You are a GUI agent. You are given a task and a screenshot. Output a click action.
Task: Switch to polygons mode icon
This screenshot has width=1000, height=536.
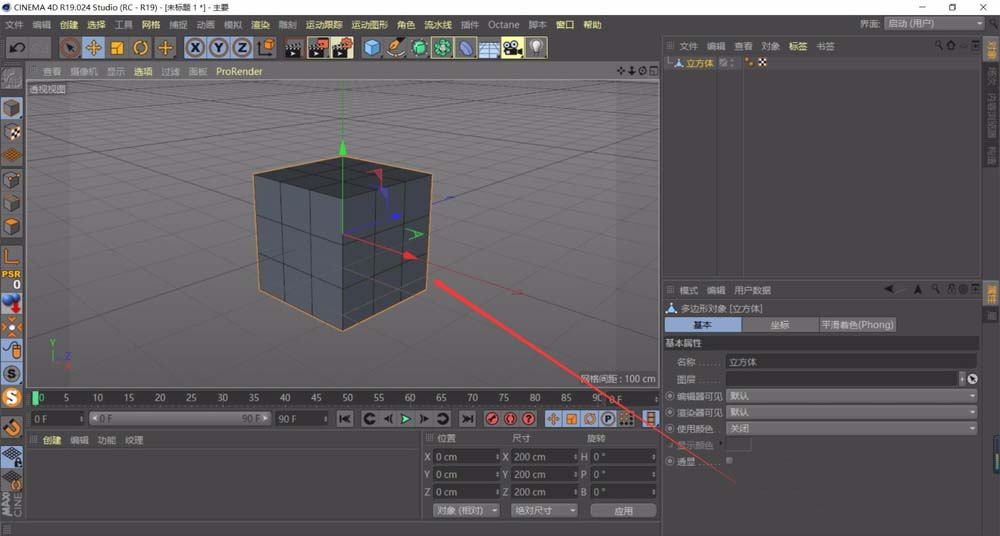pos(11,227)
